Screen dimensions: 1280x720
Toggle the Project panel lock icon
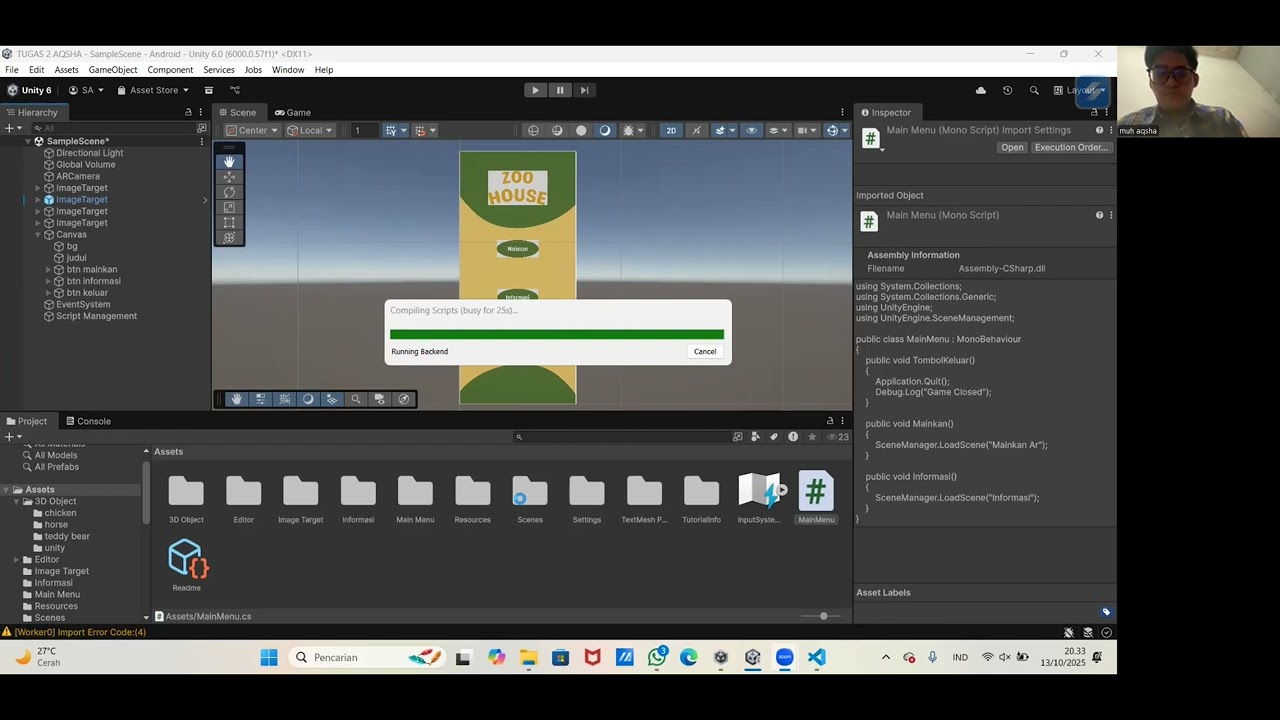829,421
